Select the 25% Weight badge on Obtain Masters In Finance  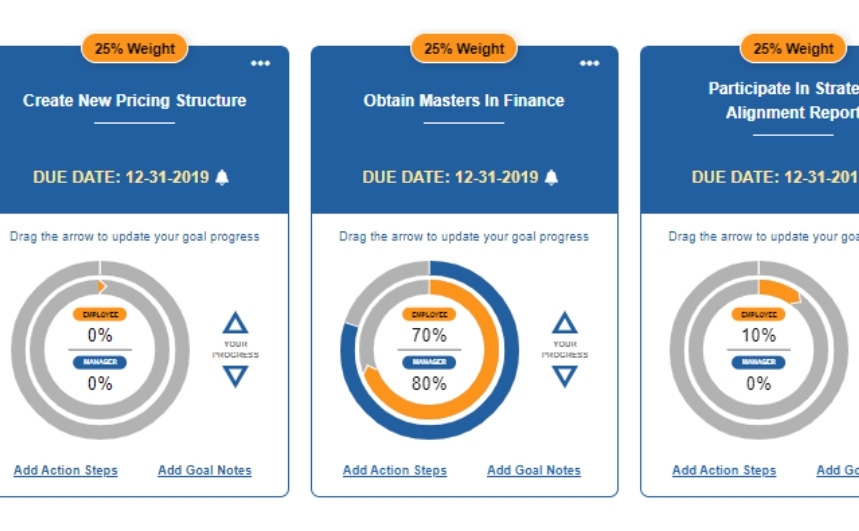click(464, 48)
